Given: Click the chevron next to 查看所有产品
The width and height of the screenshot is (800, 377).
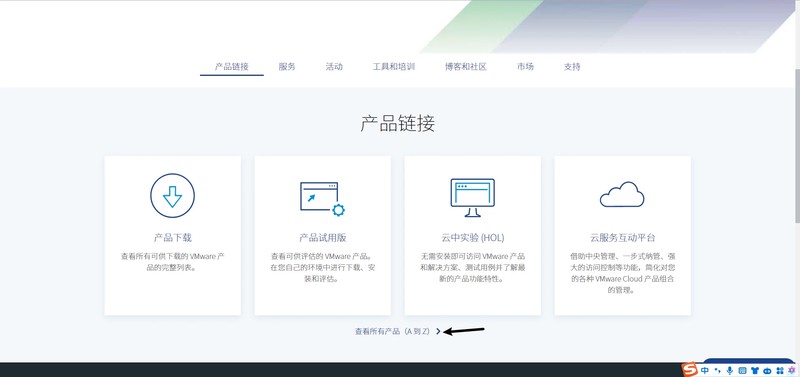Looking at the screenshot, I should click(x=438, y=331).
